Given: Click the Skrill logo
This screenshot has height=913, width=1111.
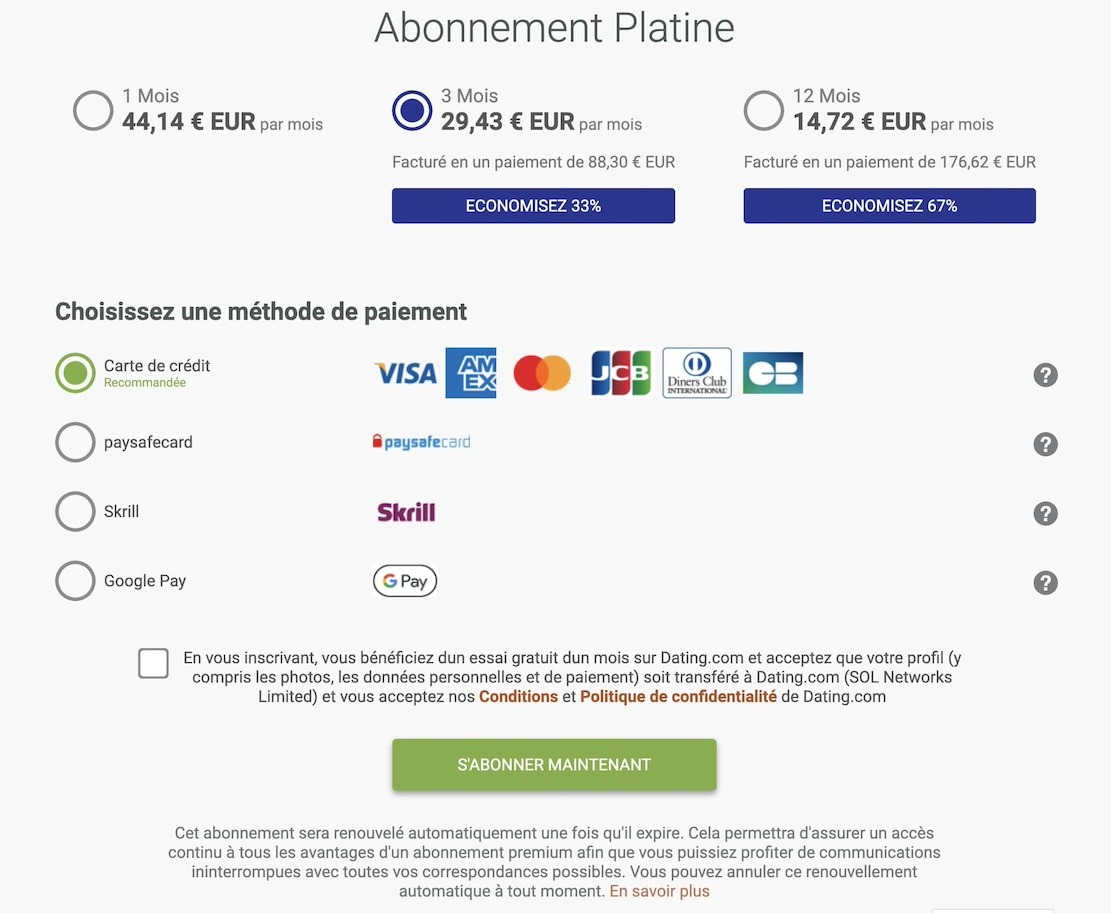Looking at the screenshot, I should click(x=405, y=511).
